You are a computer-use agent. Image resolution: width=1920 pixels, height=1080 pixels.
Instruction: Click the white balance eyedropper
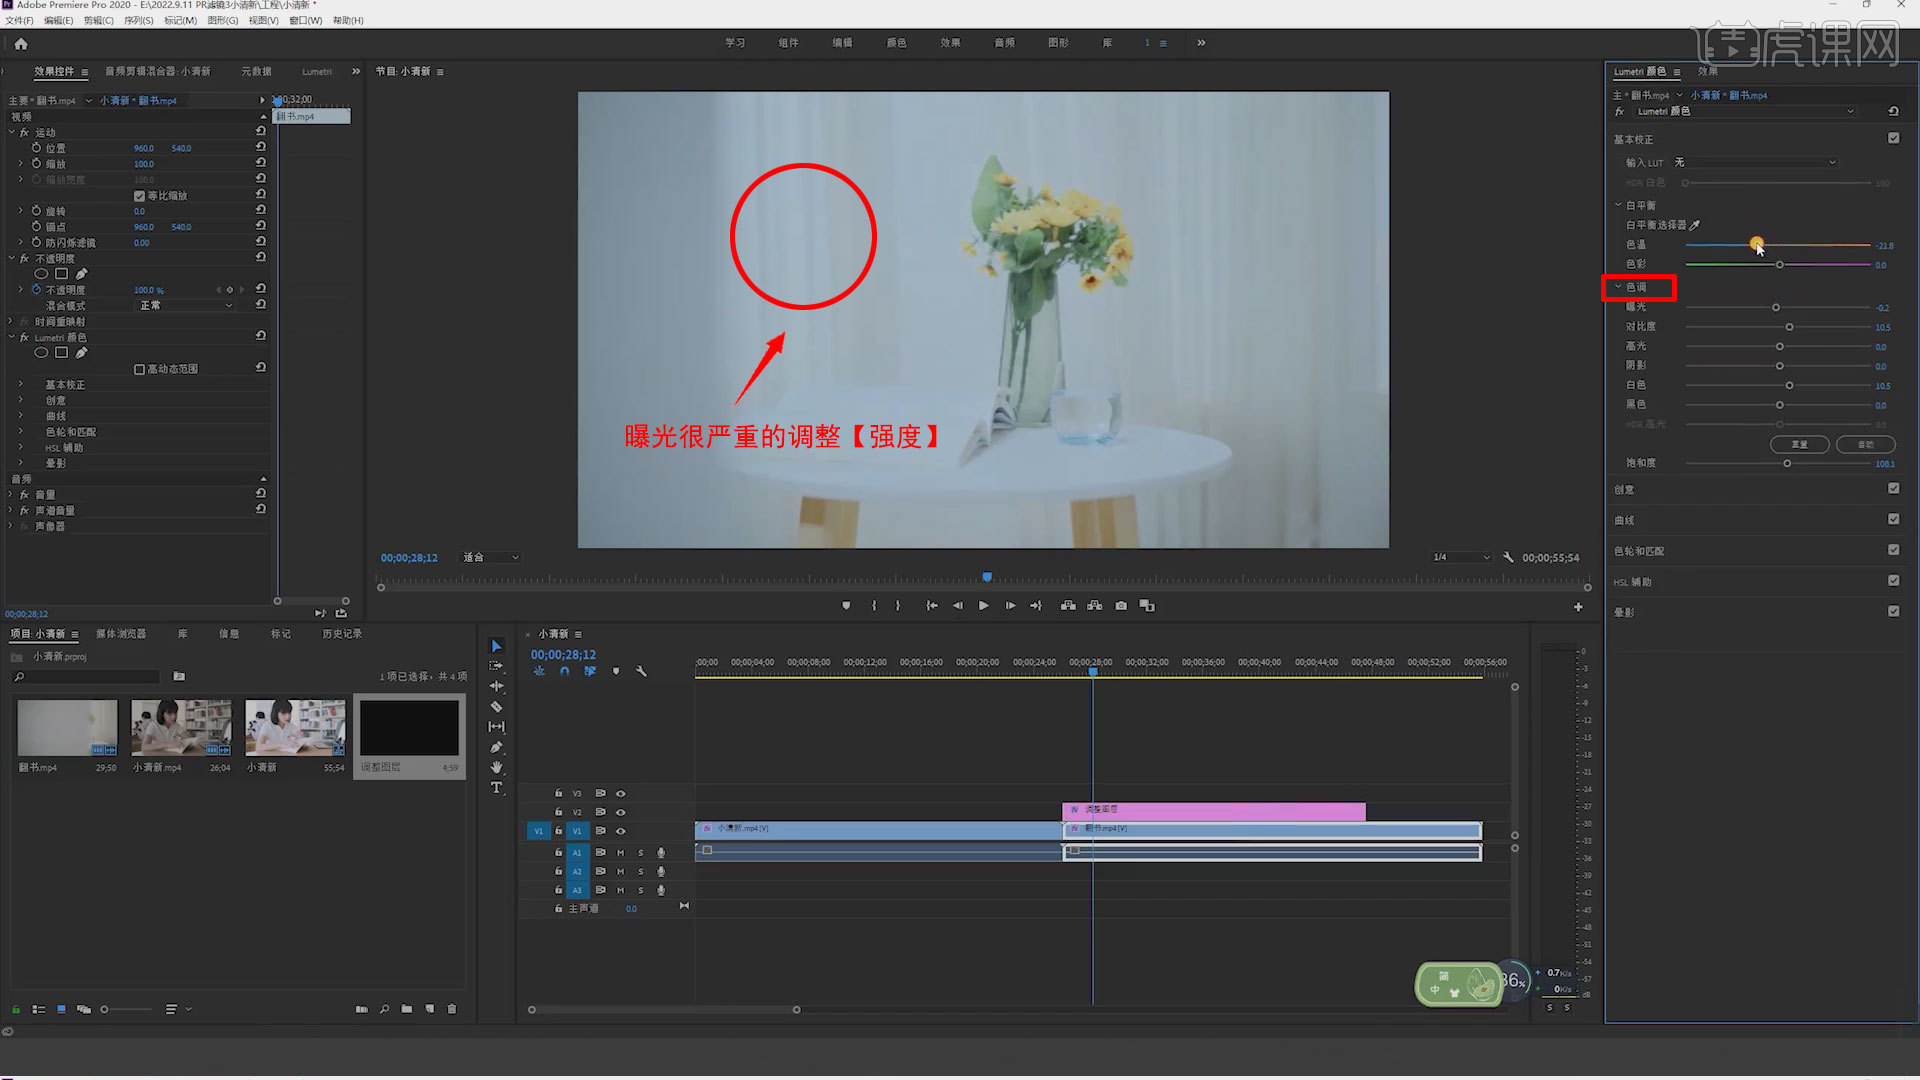coord(1694,225)
